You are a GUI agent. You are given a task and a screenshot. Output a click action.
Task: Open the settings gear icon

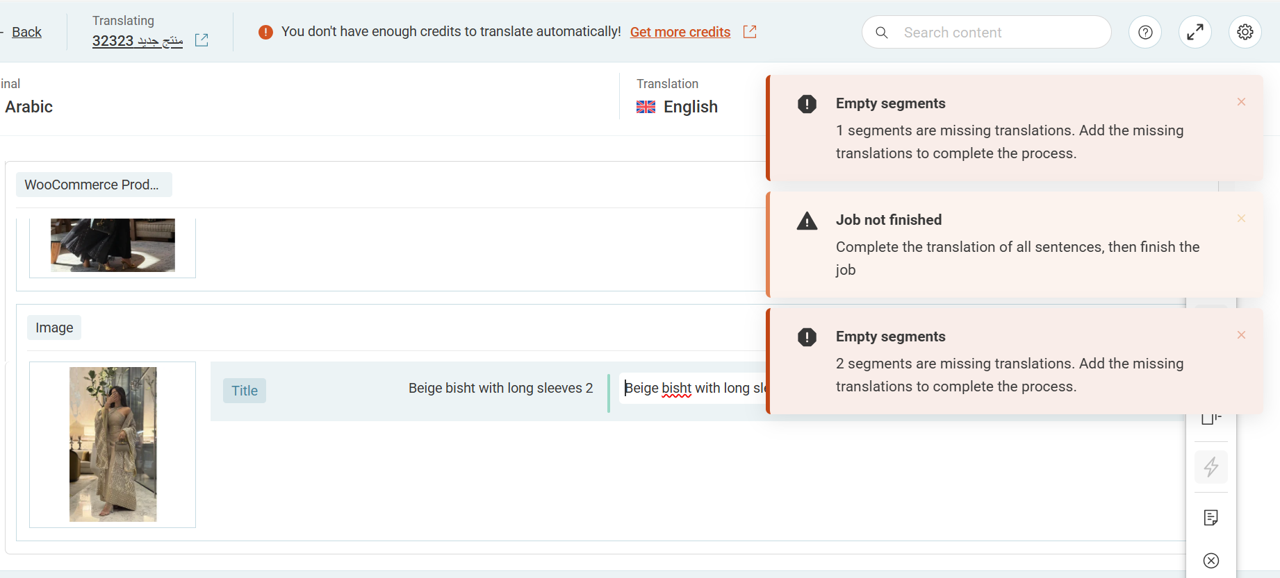[1245, 32]
